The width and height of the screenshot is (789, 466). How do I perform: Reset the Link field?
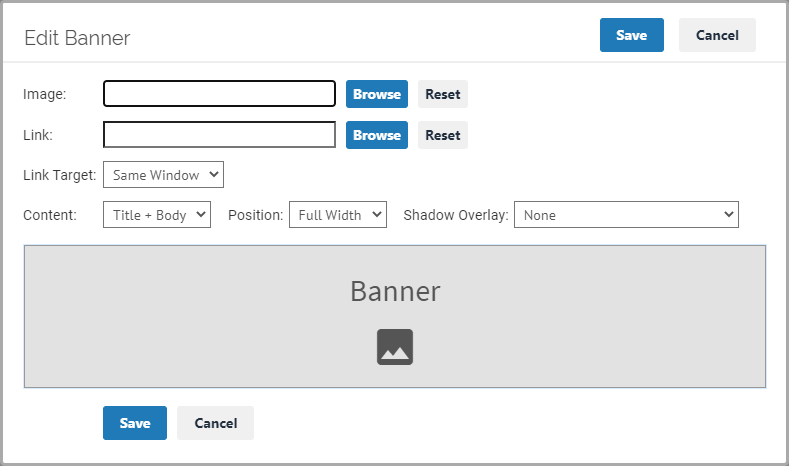pyautogui.click(x=443, y=135)
